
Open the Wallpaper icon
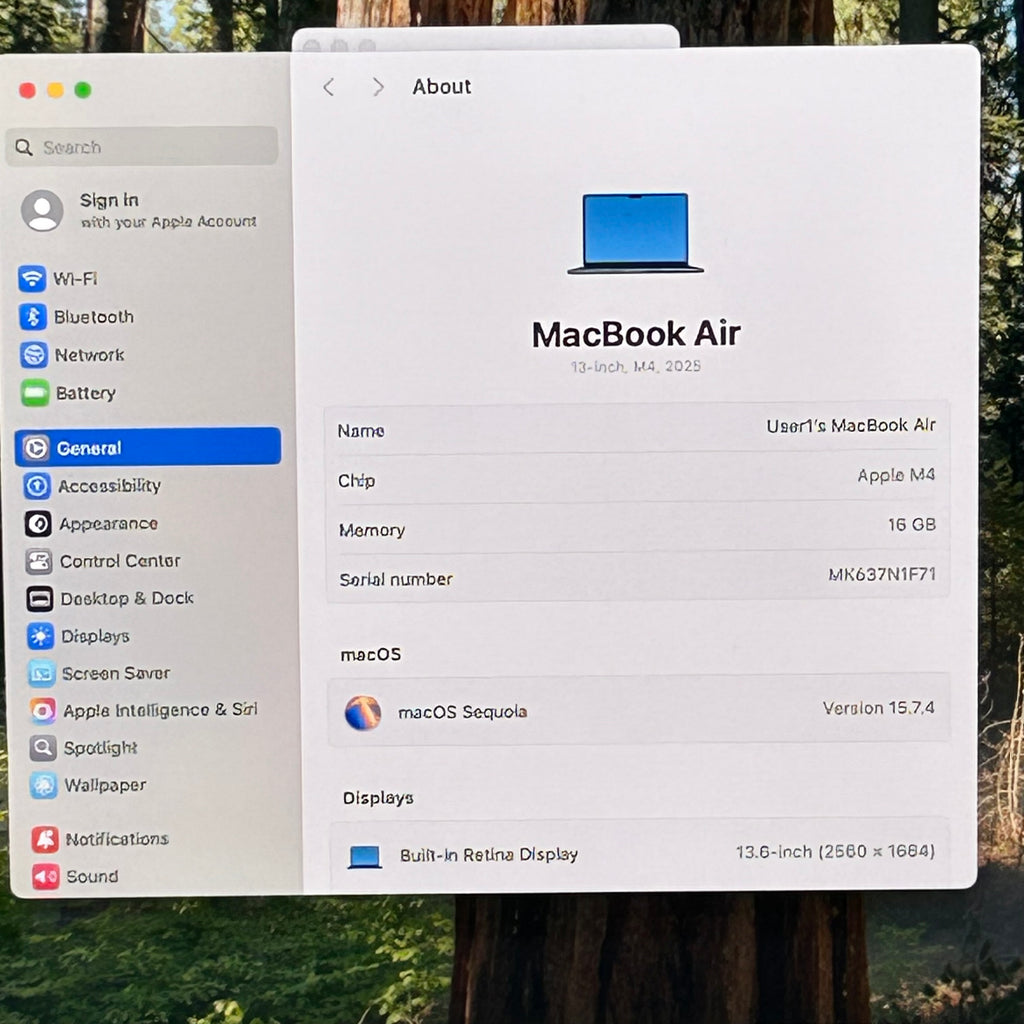(44, 785)
